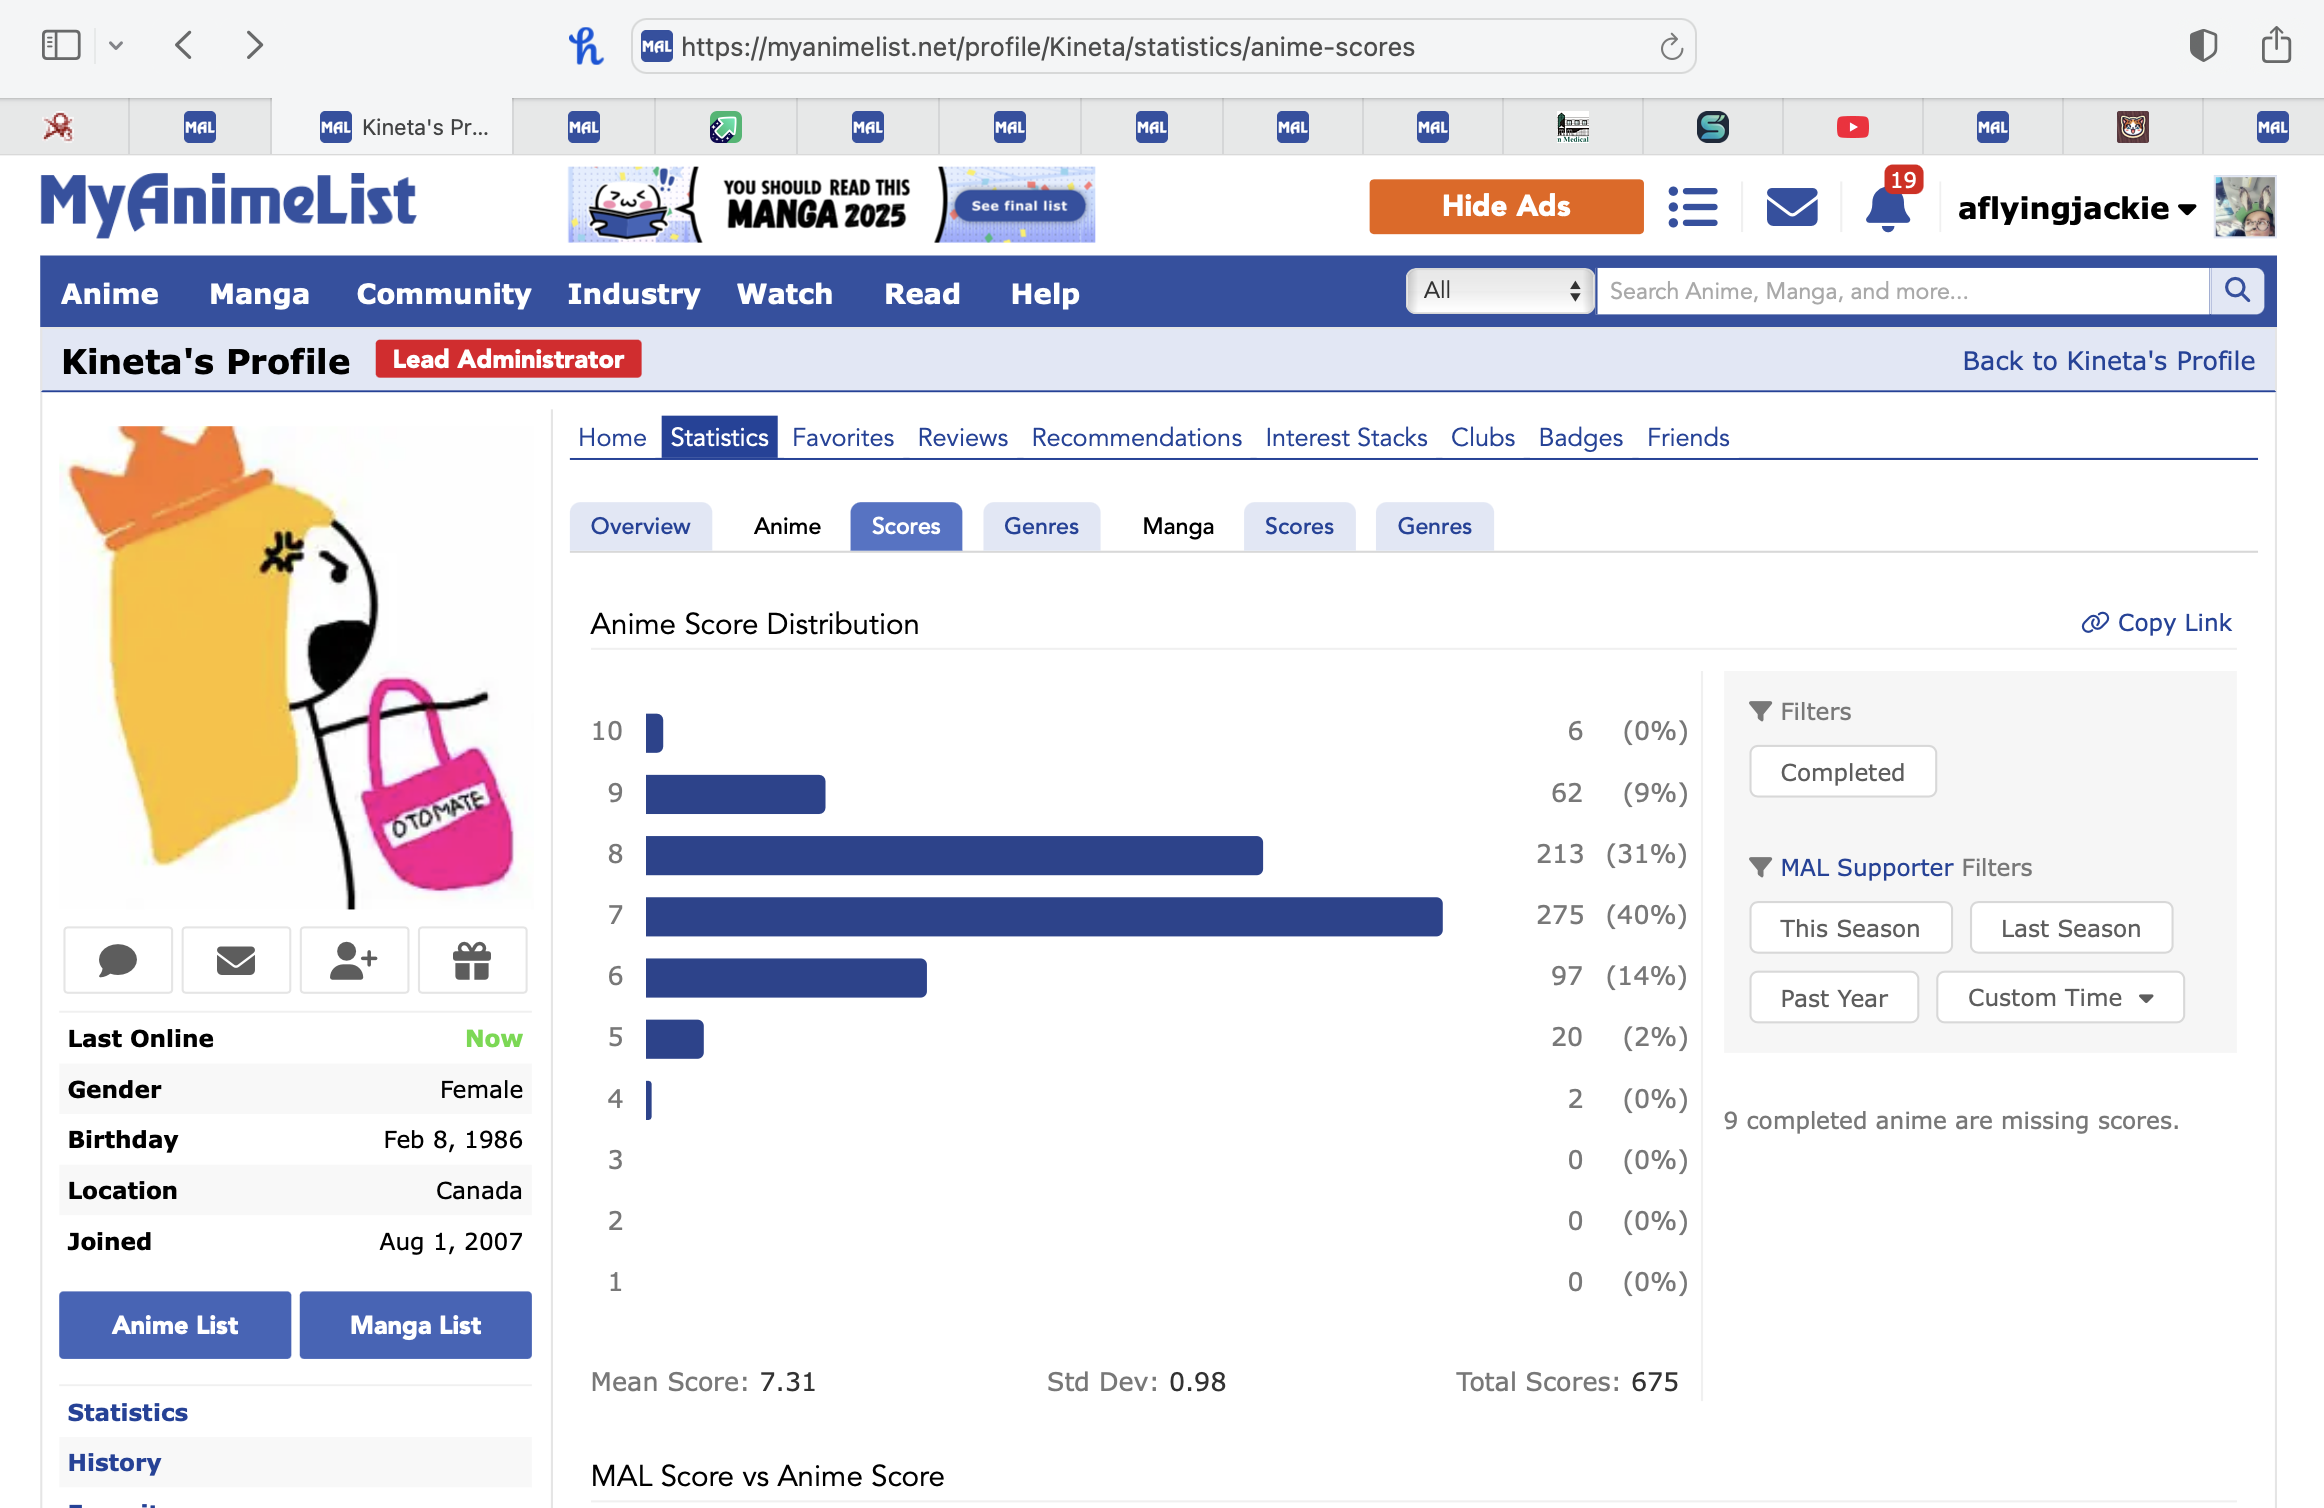Click the Hide Ads button
Viewport: 2324px width, 1508px height.
1505,206
